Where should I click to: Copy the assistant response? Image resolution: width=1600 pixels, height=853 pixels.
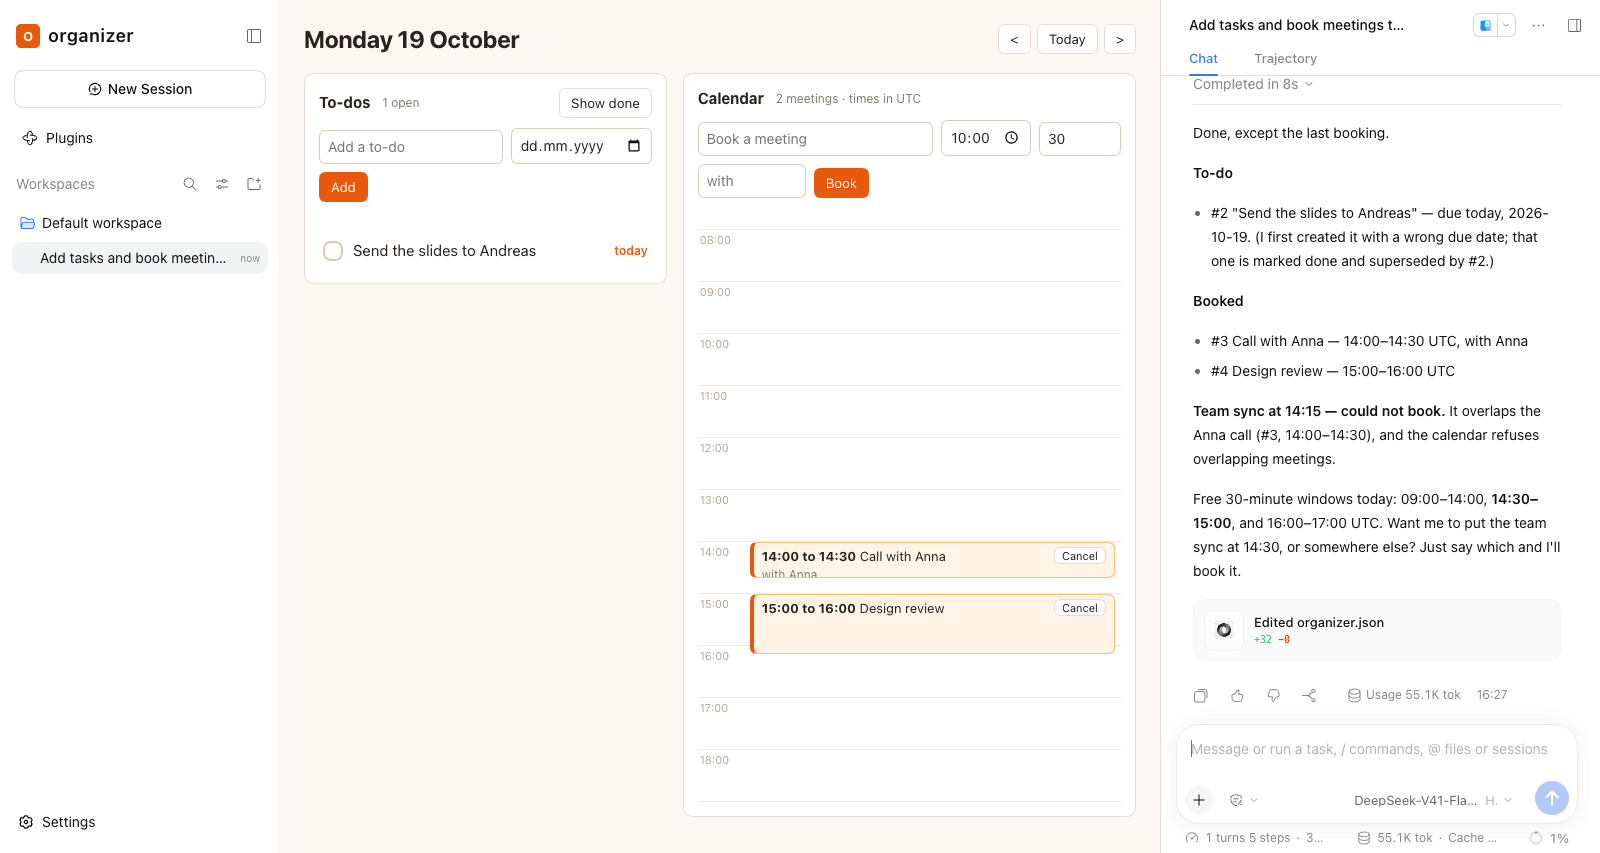[x=1201, y=695]
